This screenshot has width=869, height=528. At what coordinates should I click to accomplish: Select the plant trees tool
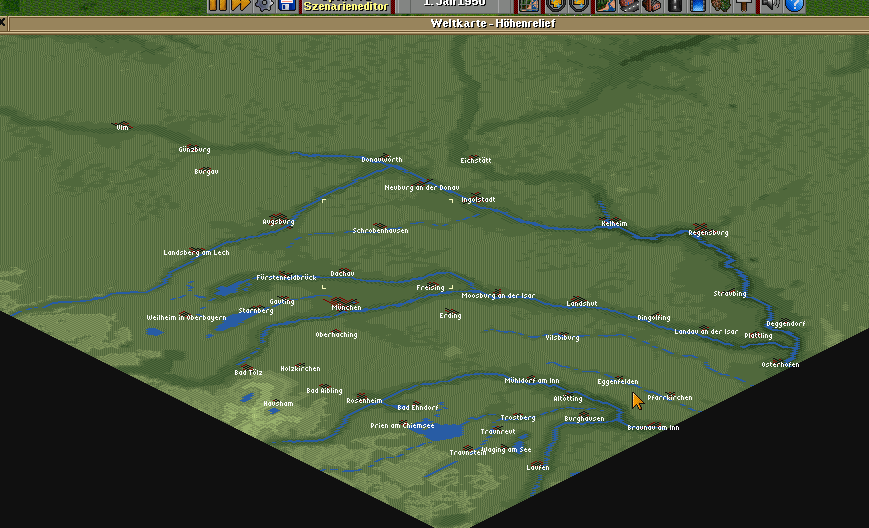(721, 5)
